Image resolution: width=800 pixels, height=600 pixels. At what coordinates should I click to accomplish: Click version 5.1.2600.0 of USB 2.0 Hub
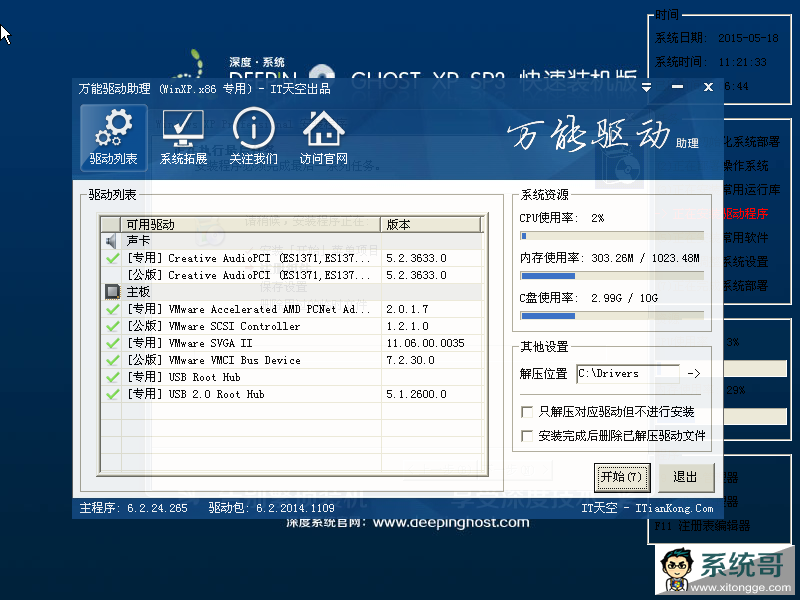coord(416,394)
